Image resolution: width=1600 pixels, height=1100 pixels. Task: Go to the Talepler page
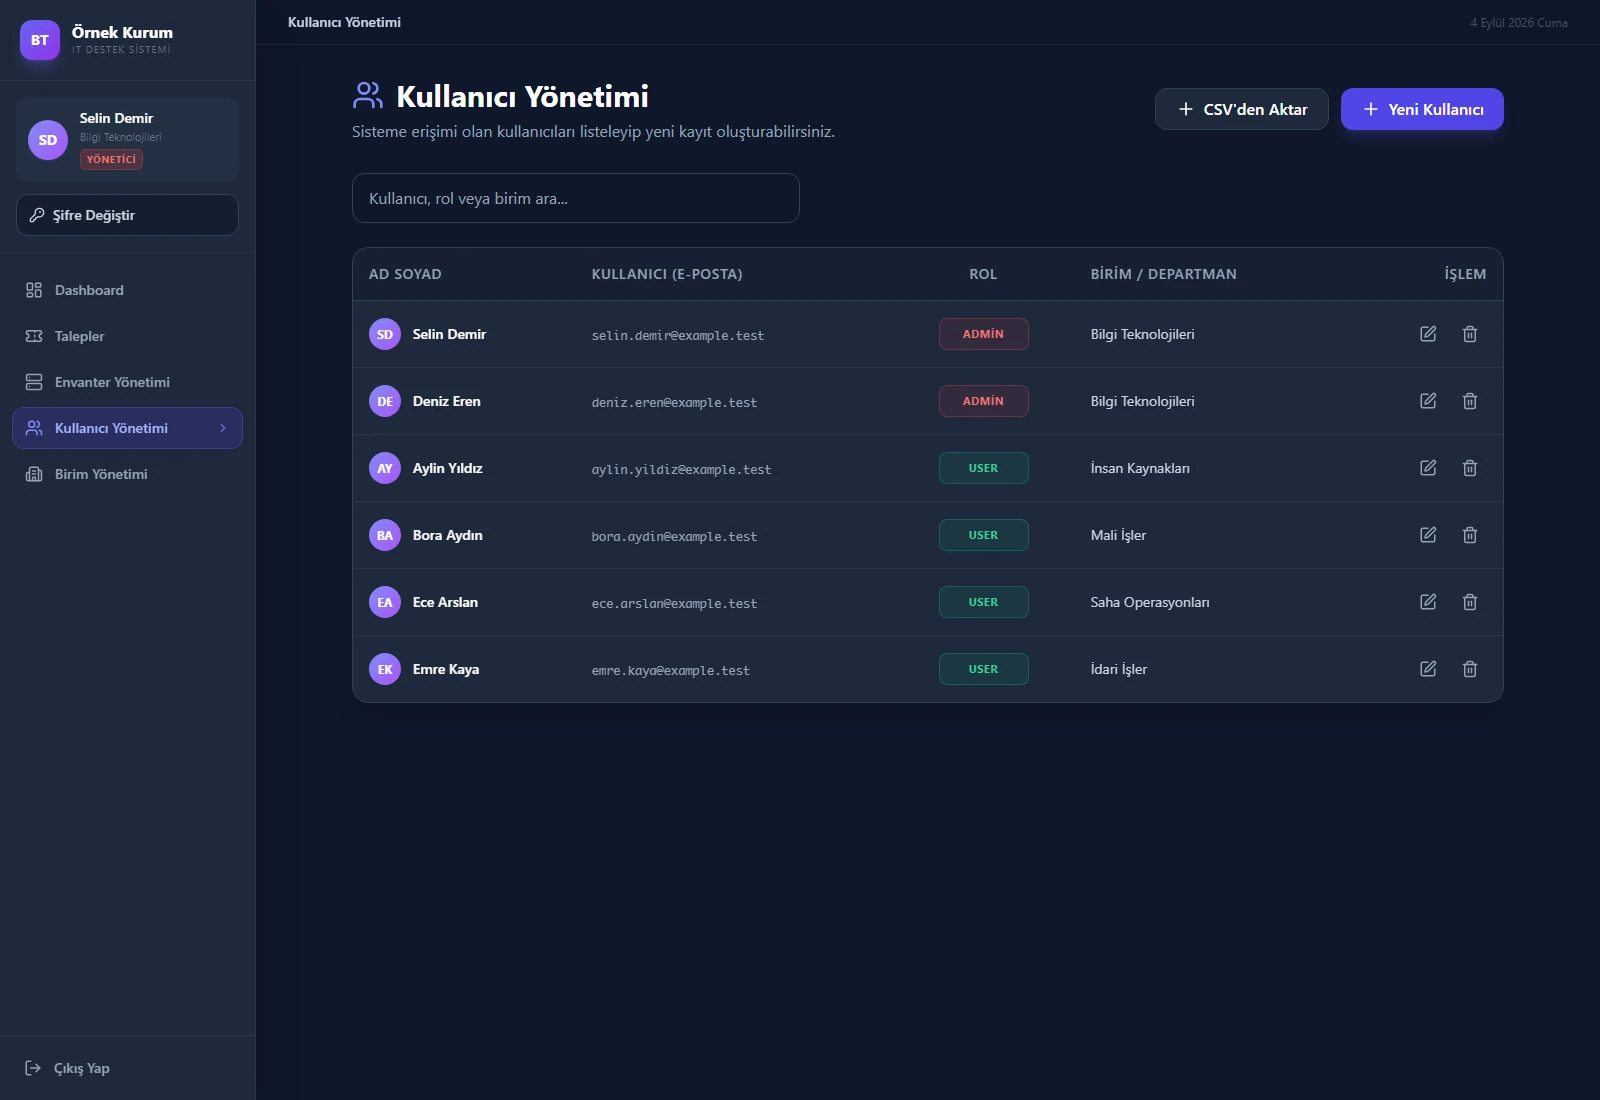127,336
